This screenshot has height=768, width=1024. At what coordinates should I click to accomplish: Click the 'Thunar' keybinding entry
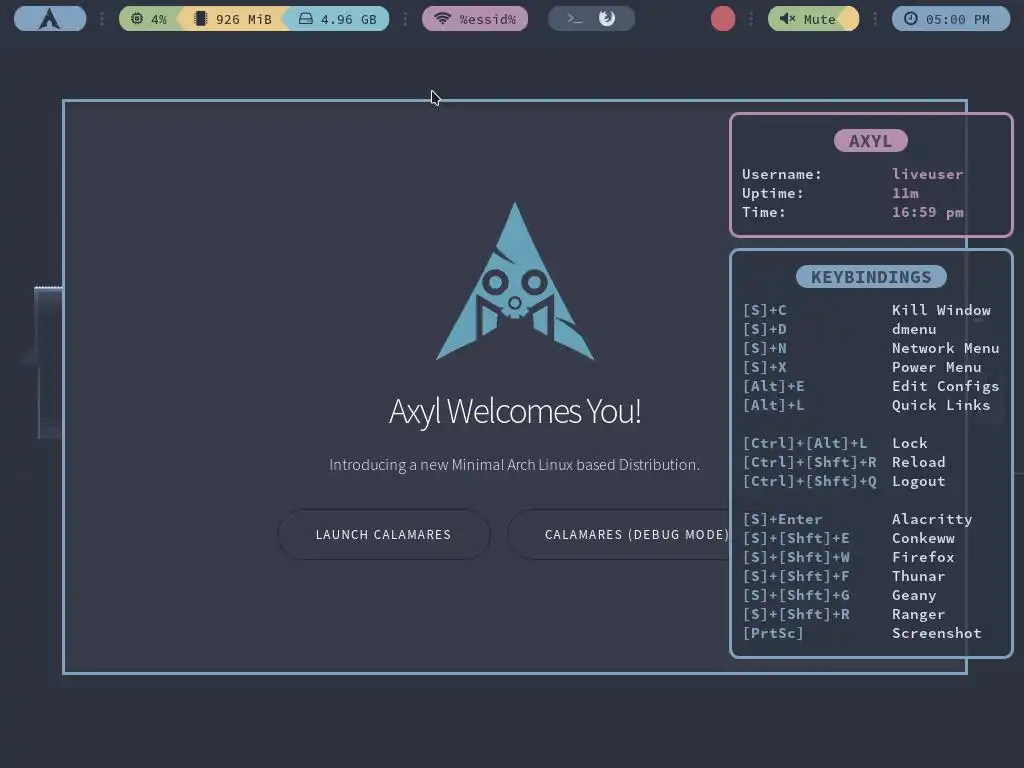[919, 576]
